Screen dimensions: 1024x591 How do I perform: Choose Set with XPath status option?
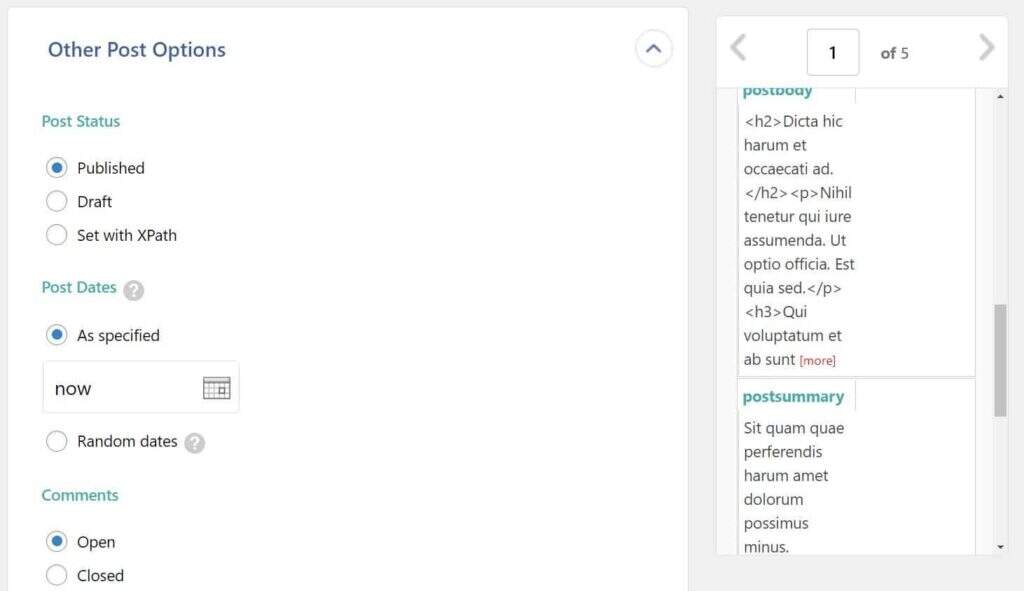click(57, 235)
